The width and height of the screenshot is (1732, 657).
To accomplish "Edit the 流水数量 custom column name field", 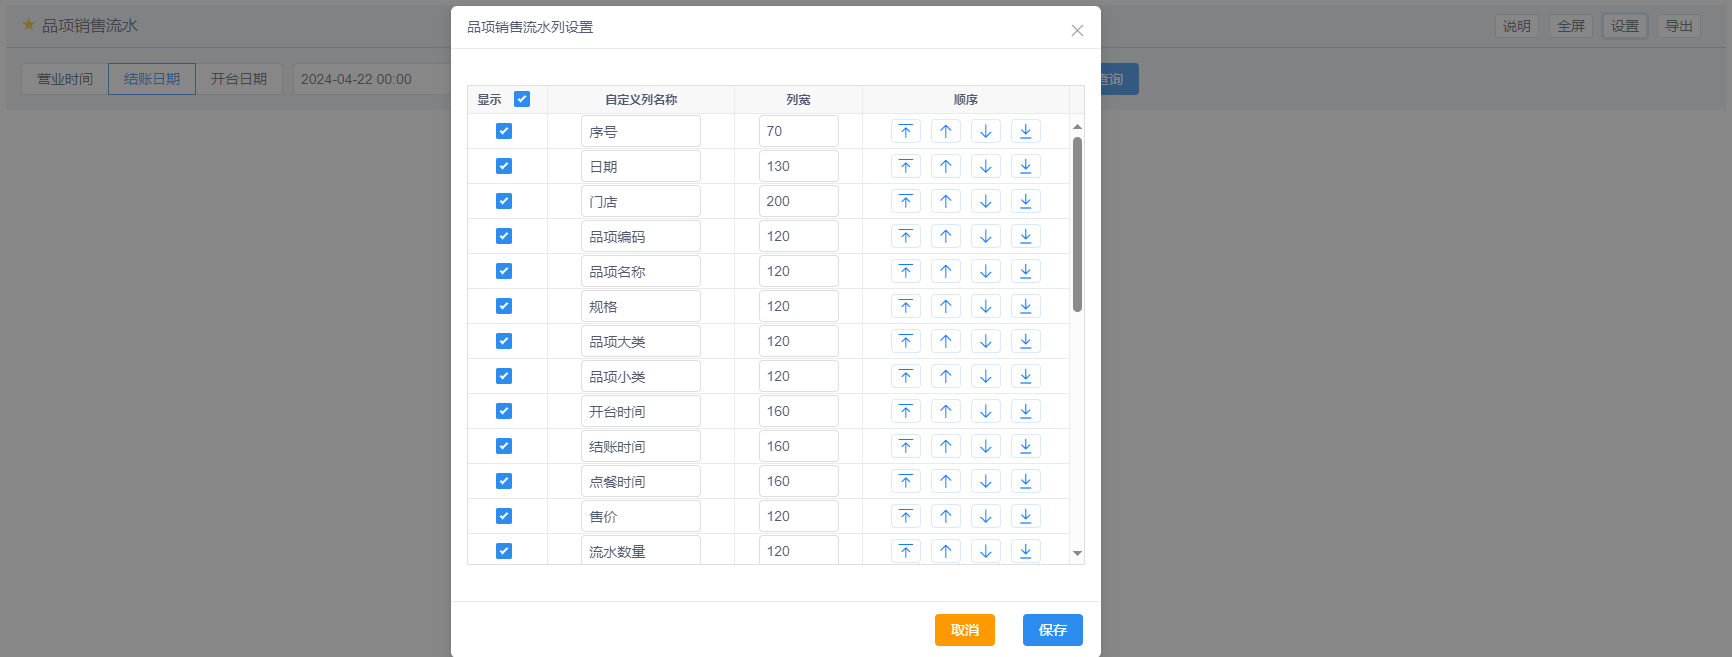I will pos(641,550).
